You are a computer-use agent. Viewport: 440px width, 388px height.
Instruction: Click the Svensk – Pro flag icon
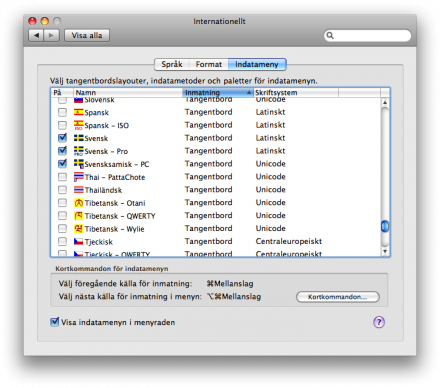click(79, 151)
